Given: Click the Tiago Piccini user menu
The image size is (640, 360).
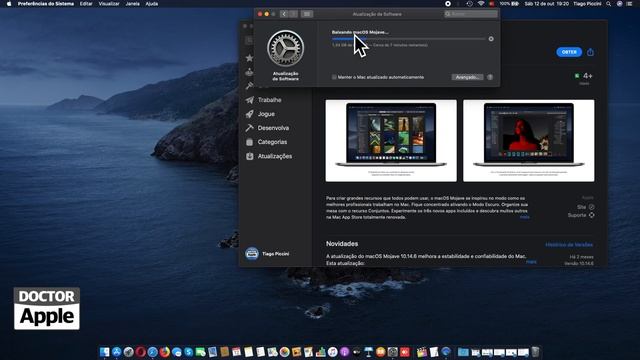Looking at the screenshot, I should 587,4.
